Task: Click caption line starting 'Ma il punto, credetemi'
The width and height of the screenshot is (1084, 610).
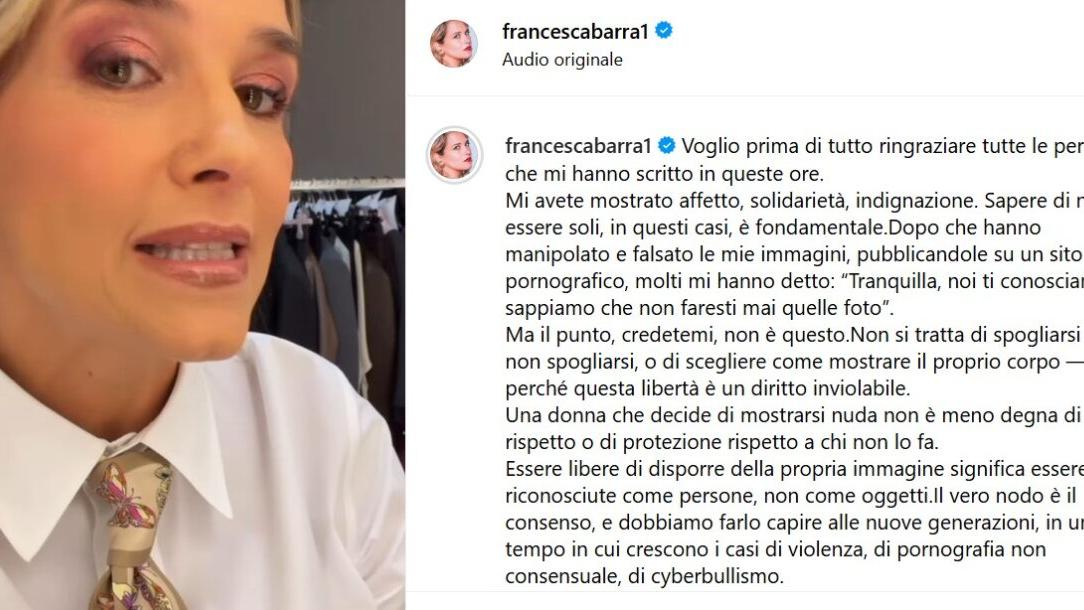Action: pos(794,335)
